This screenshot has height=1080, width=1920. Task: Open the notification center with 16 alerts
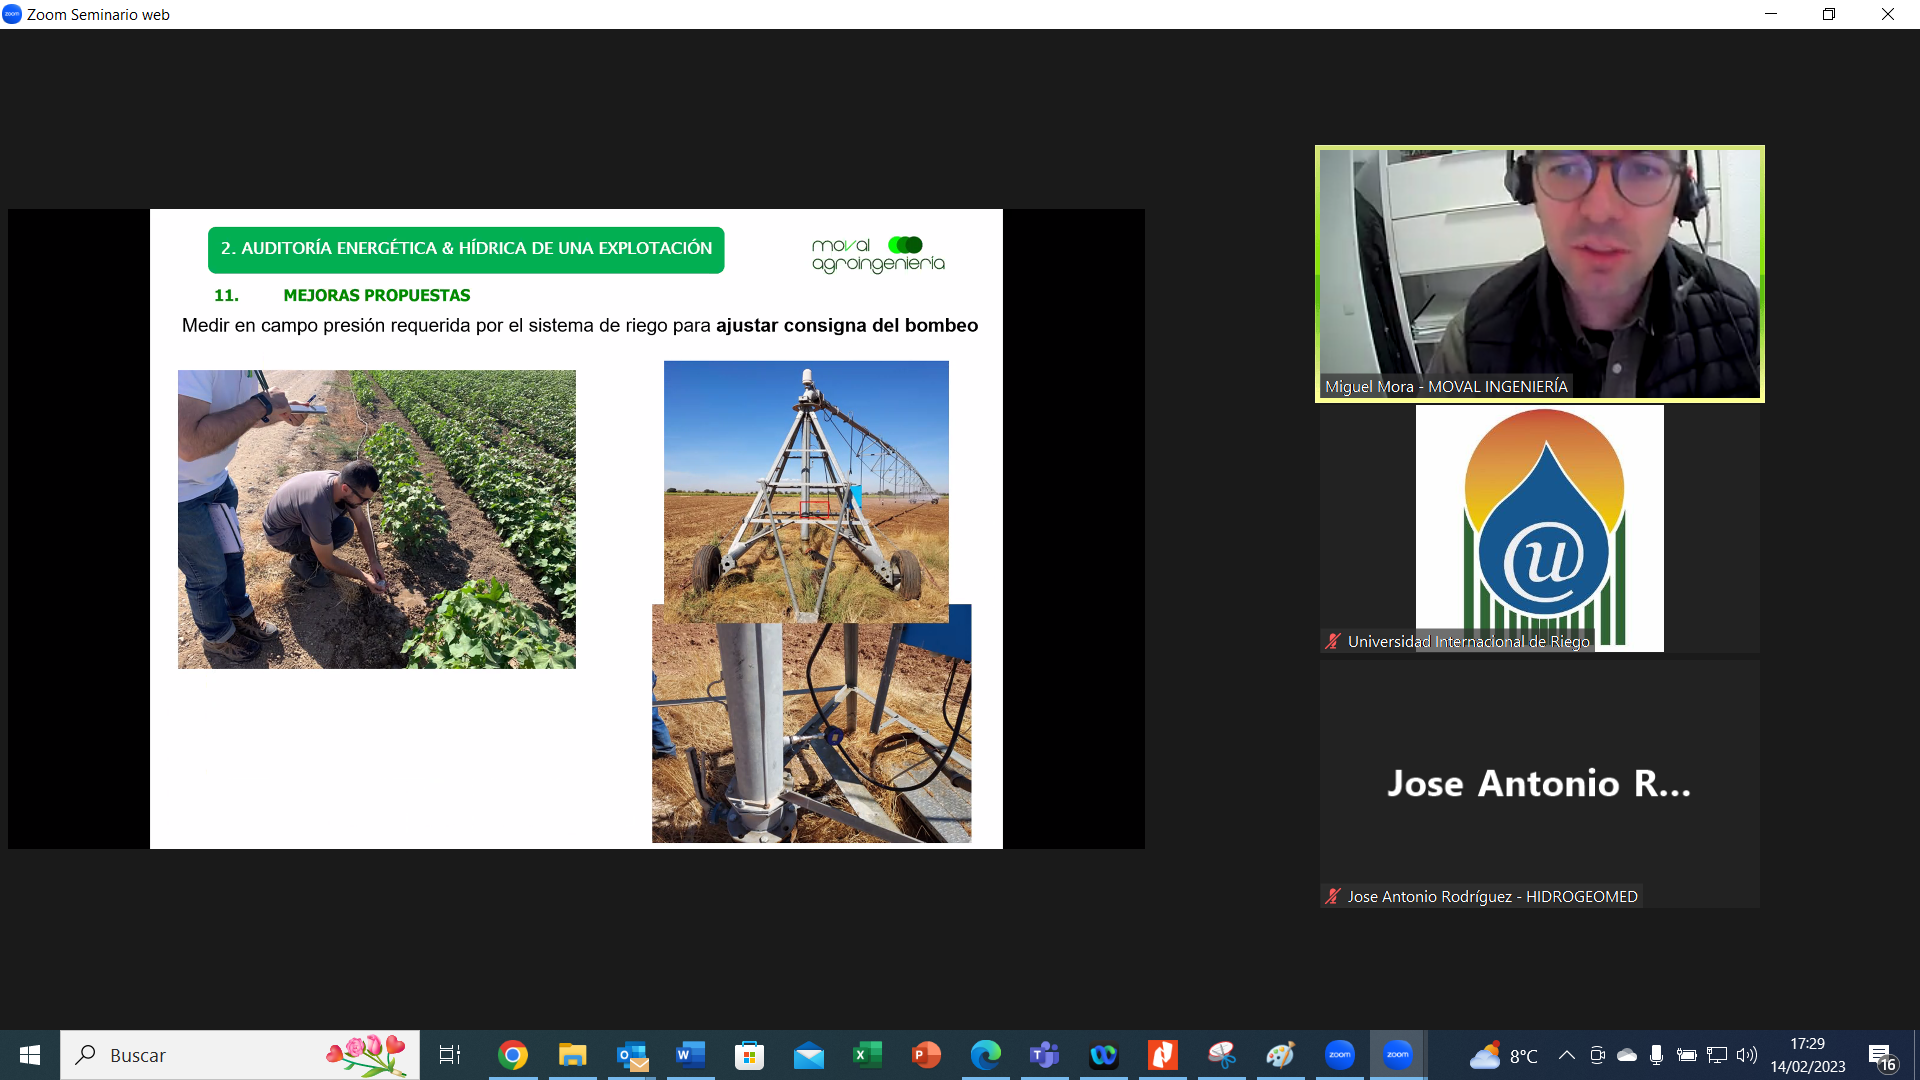click(1882, 1057)
